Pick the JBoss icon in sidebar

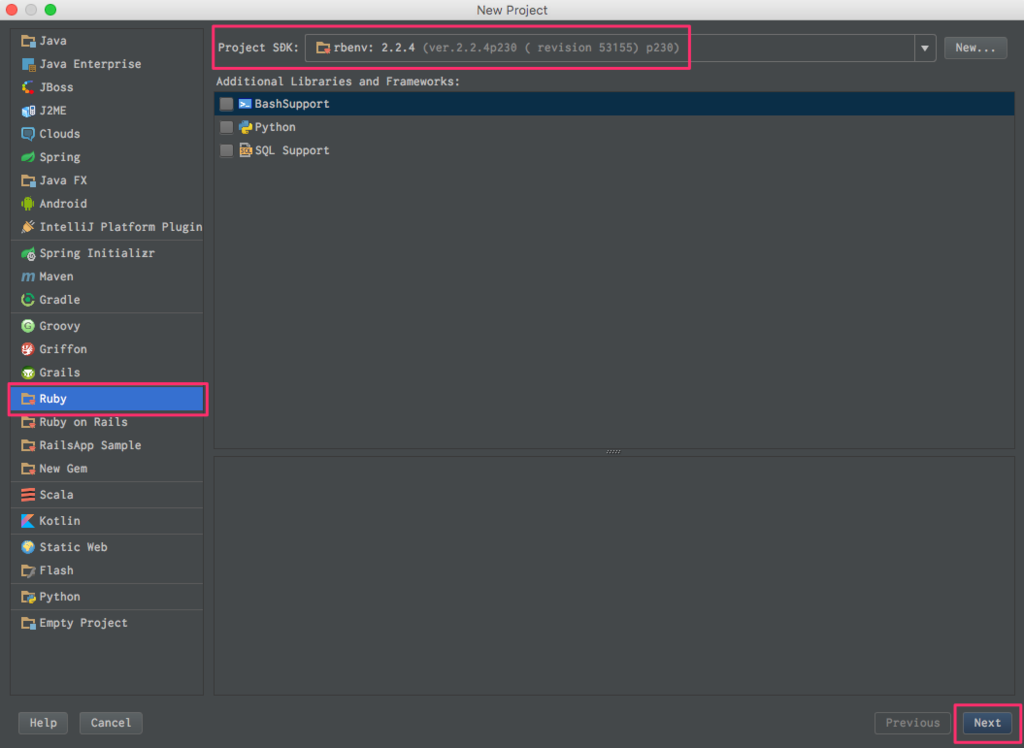[28, 88]
